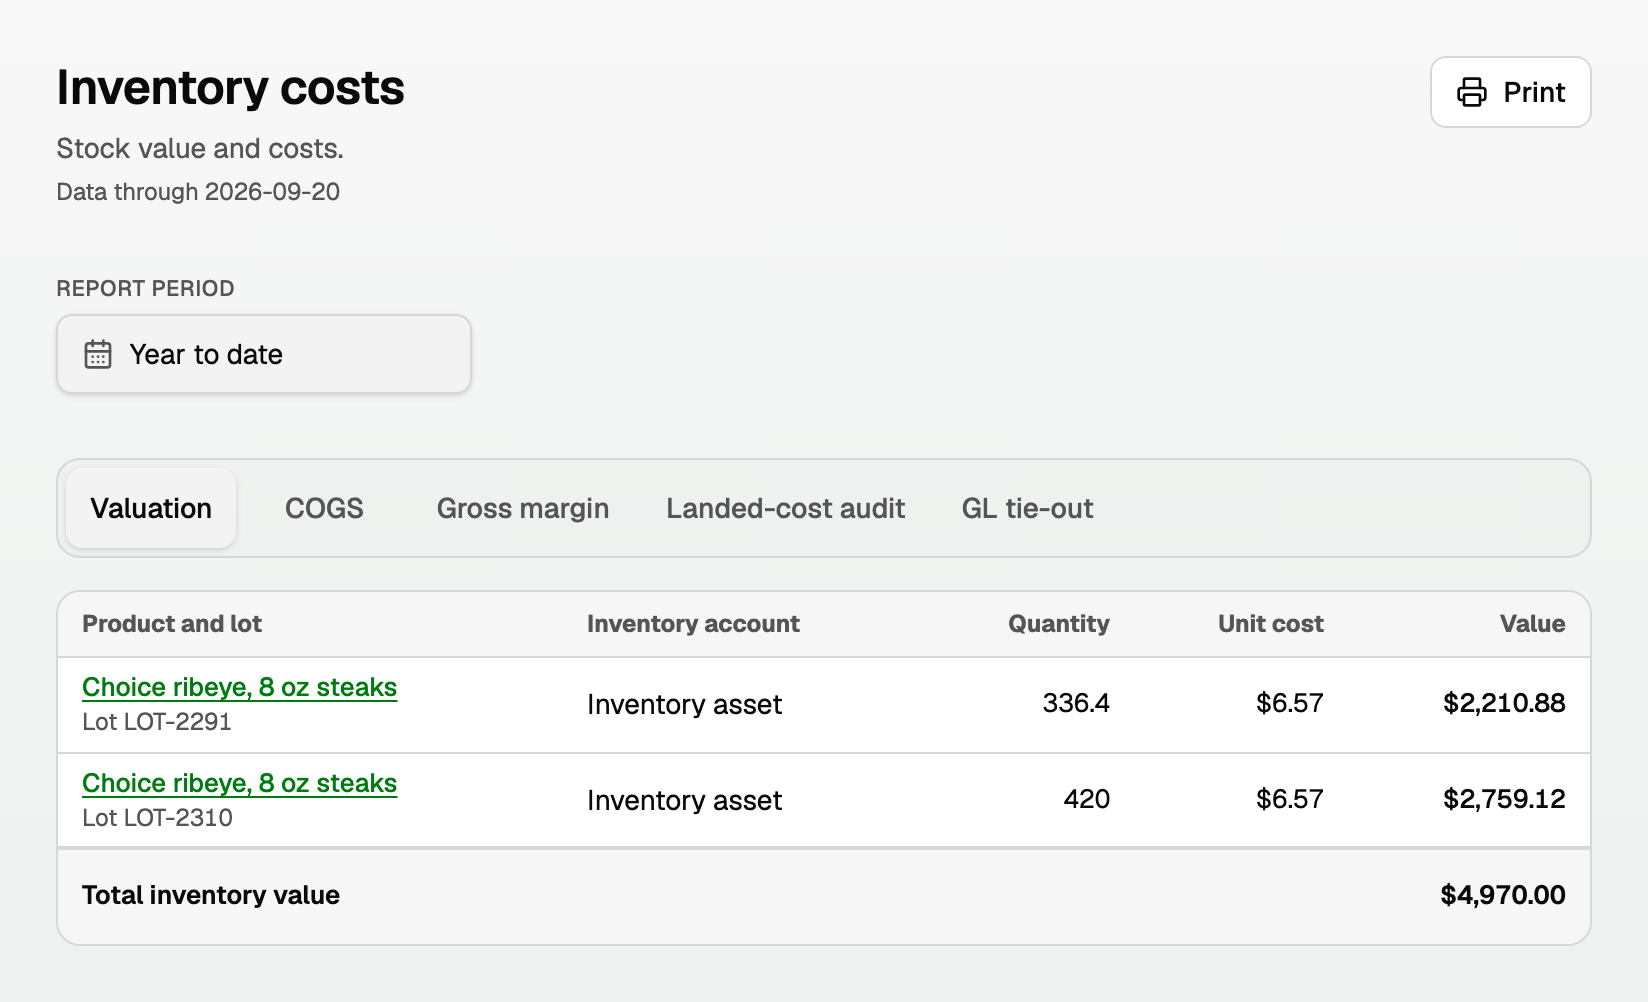Open Choice ribeye link for Lot LOT-2310
Viewport: 1648px width, 1002px height.
(x=240, y=783)
